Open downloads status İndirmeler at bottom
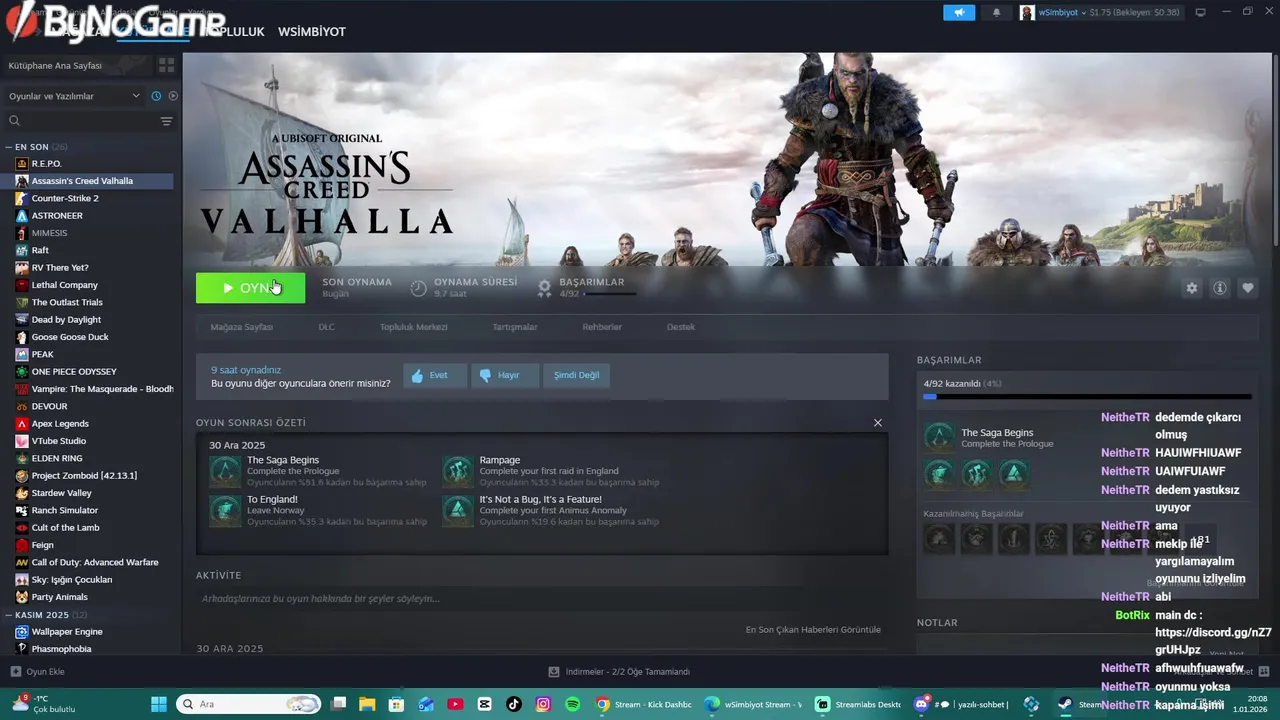1280x720 pixels. point(619,672)
